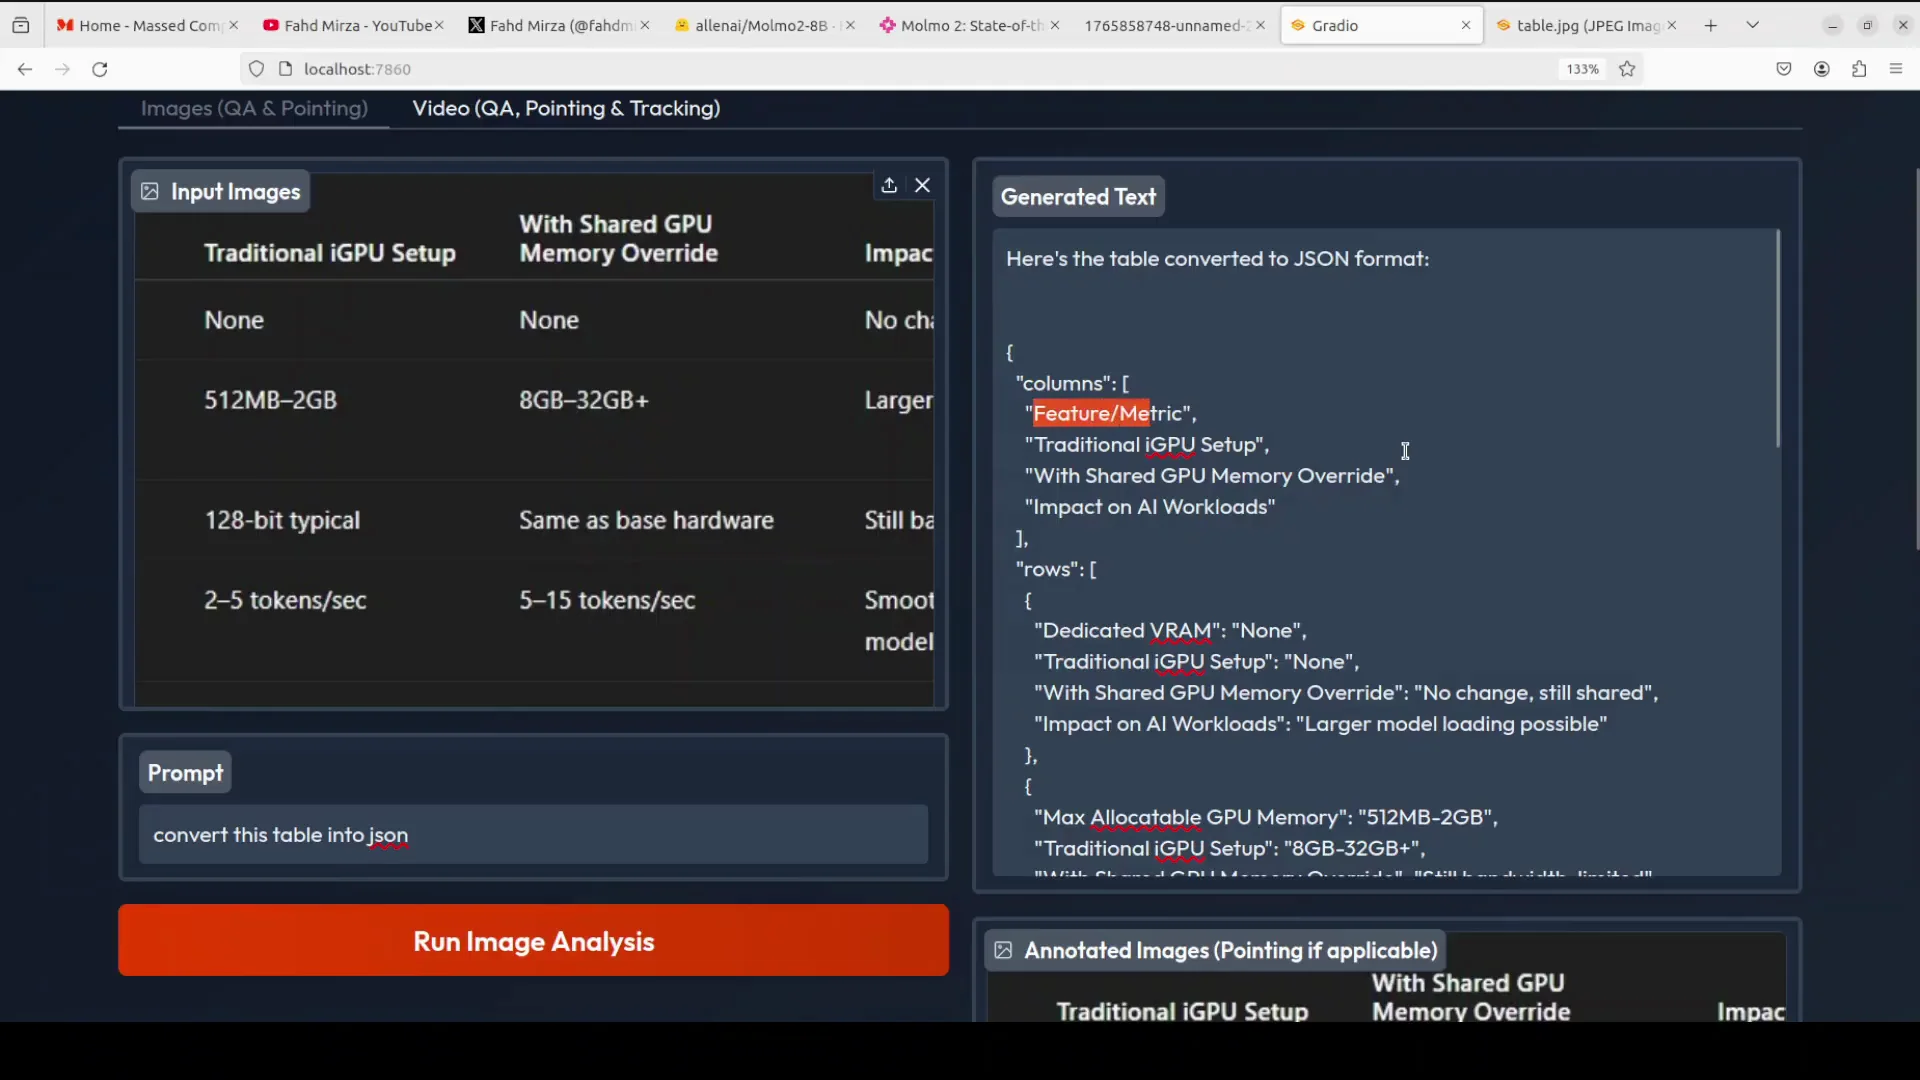Switch to the allenai/Molmo2-8B browser tab
Image resolution: width=1920 pixels, height=1080 pixels.
(760, 25)
